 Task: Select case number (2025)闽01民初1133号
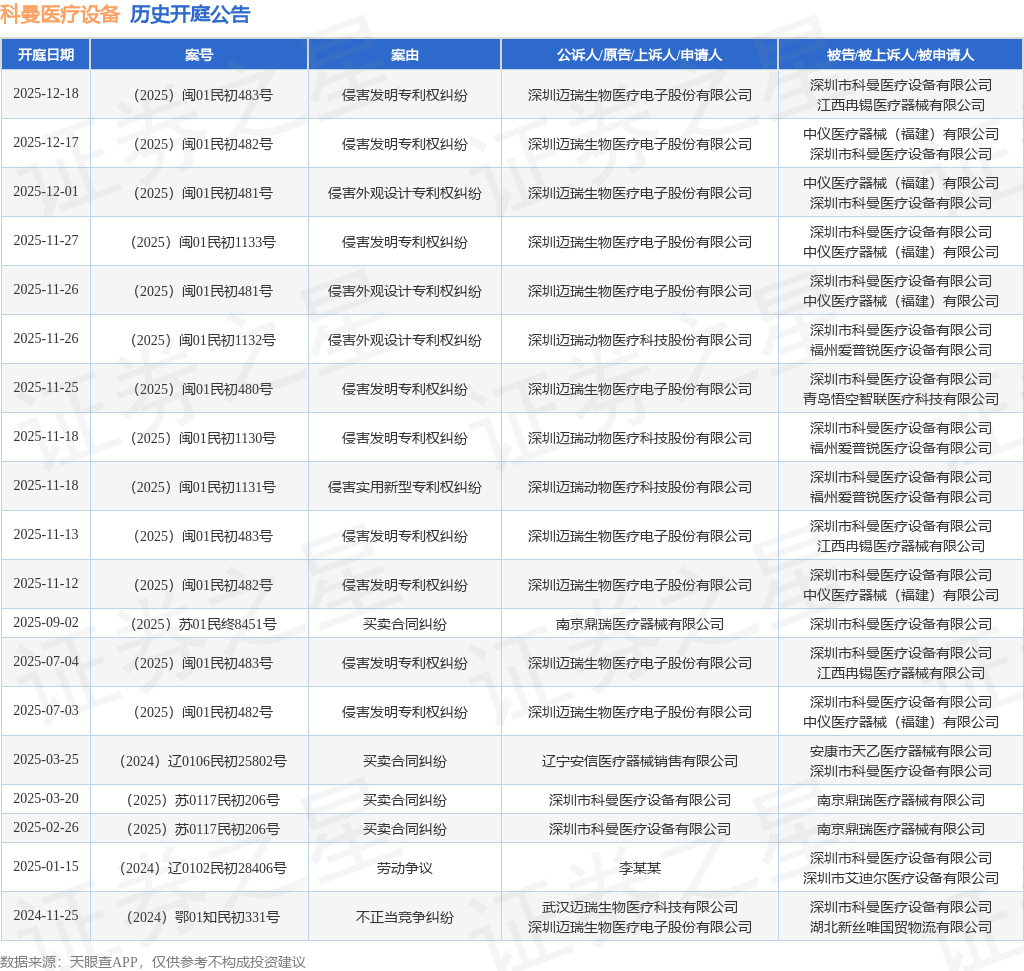click(203, 242)
